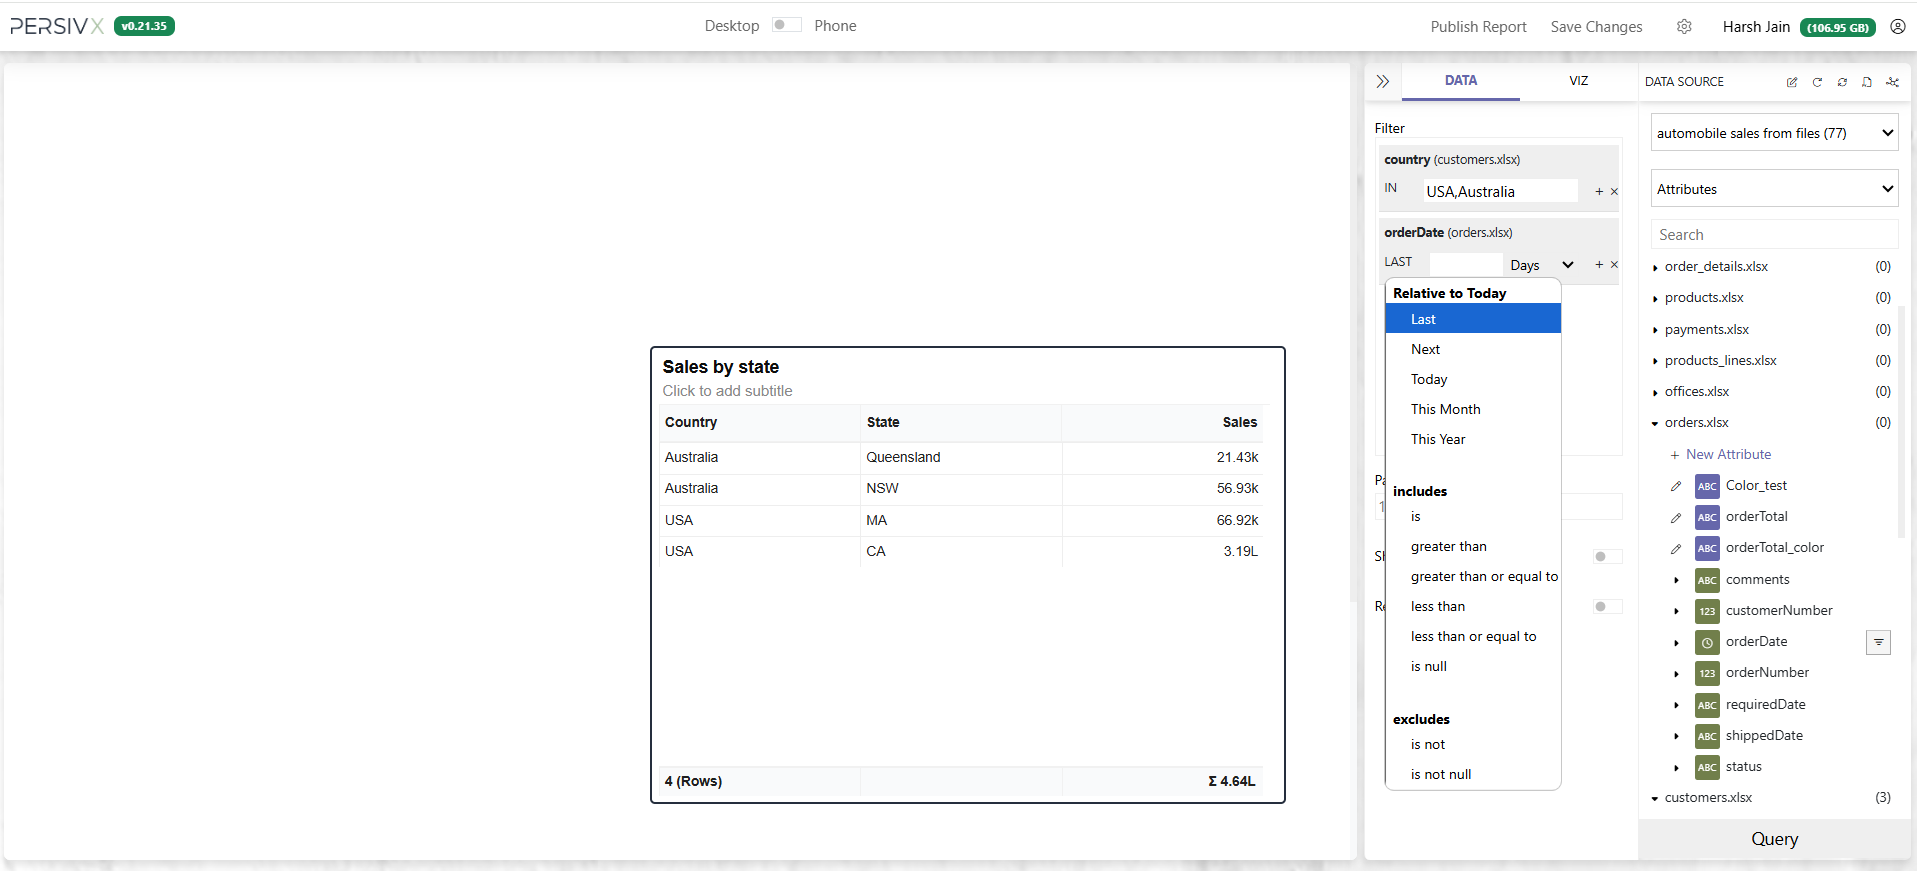Click the pencil icon beside orderTotal_color
The height and width of the screenshot is (871, 1917).
1676,548
